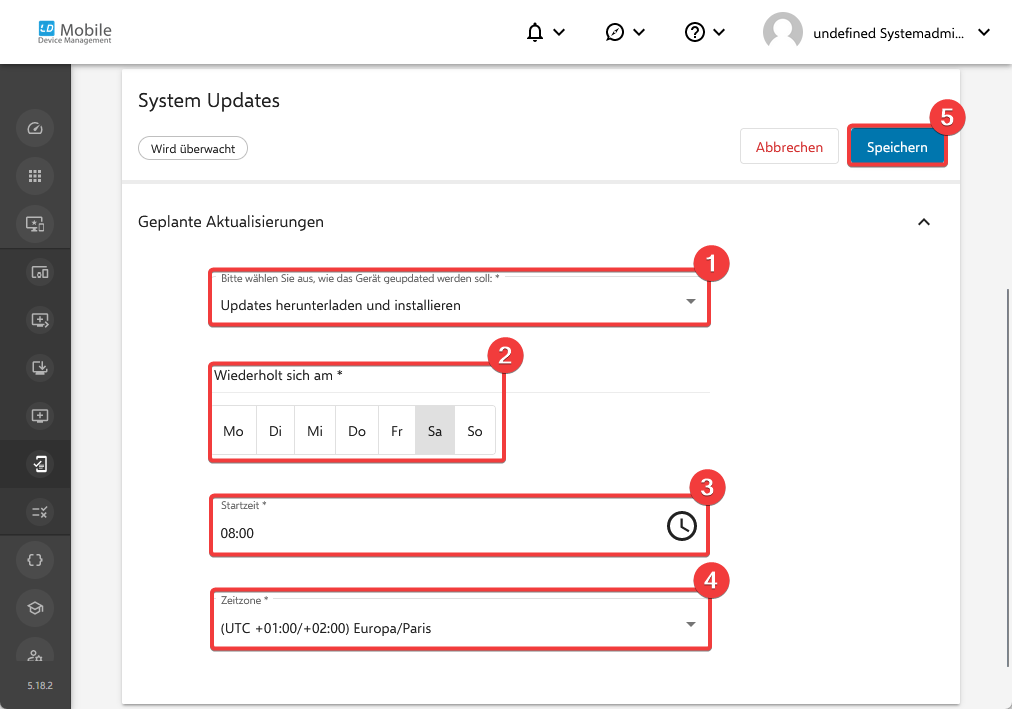Click the user avatar picture

pyautogui.click(x=782, y=32)
